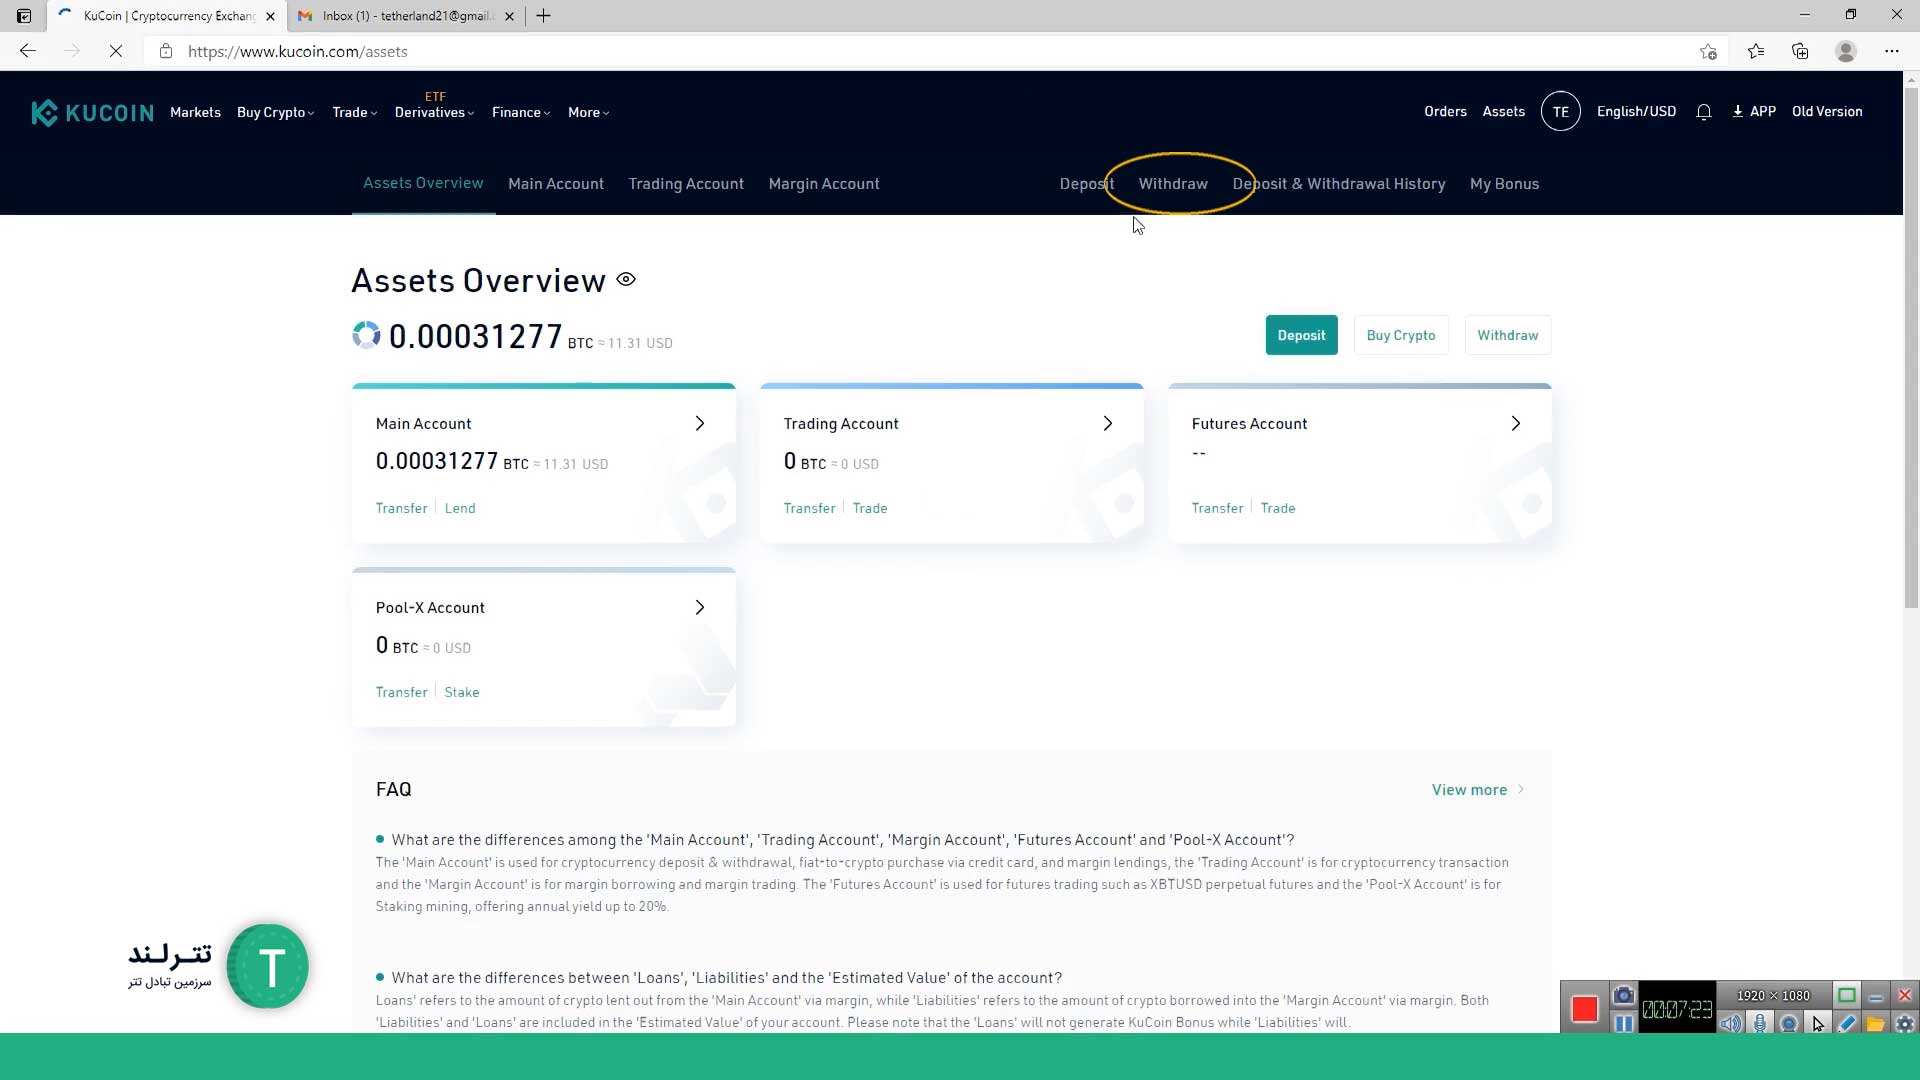Toggle recorder microphone icon
The width and height of the screenshot is (1920, 1080).
[1760, 1023]
